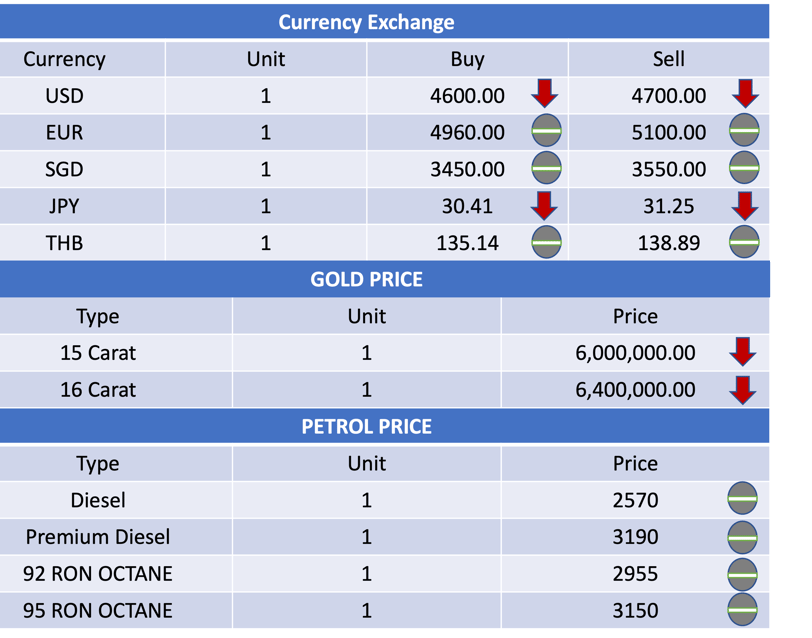Click the red down arrow beside JPY buy price
Viewport: 812px width, 638px height.
pyautogui.click(x=544, y=205)
